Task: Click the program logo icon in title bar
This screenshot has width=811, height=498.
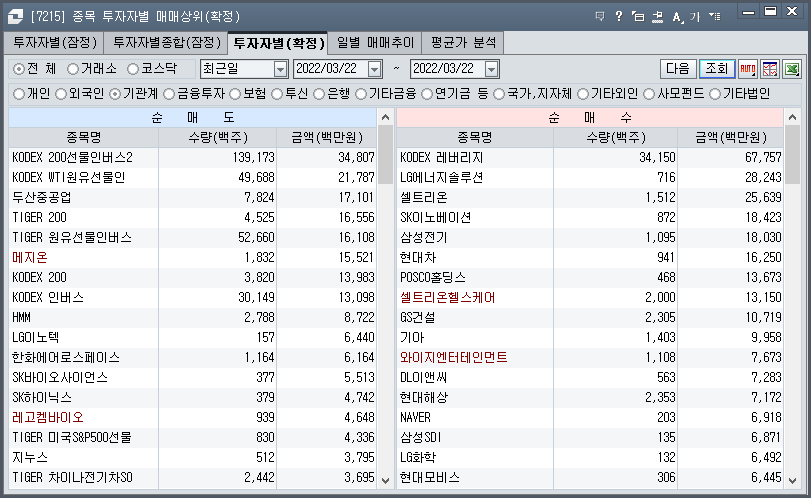Action: coord(15,17)
